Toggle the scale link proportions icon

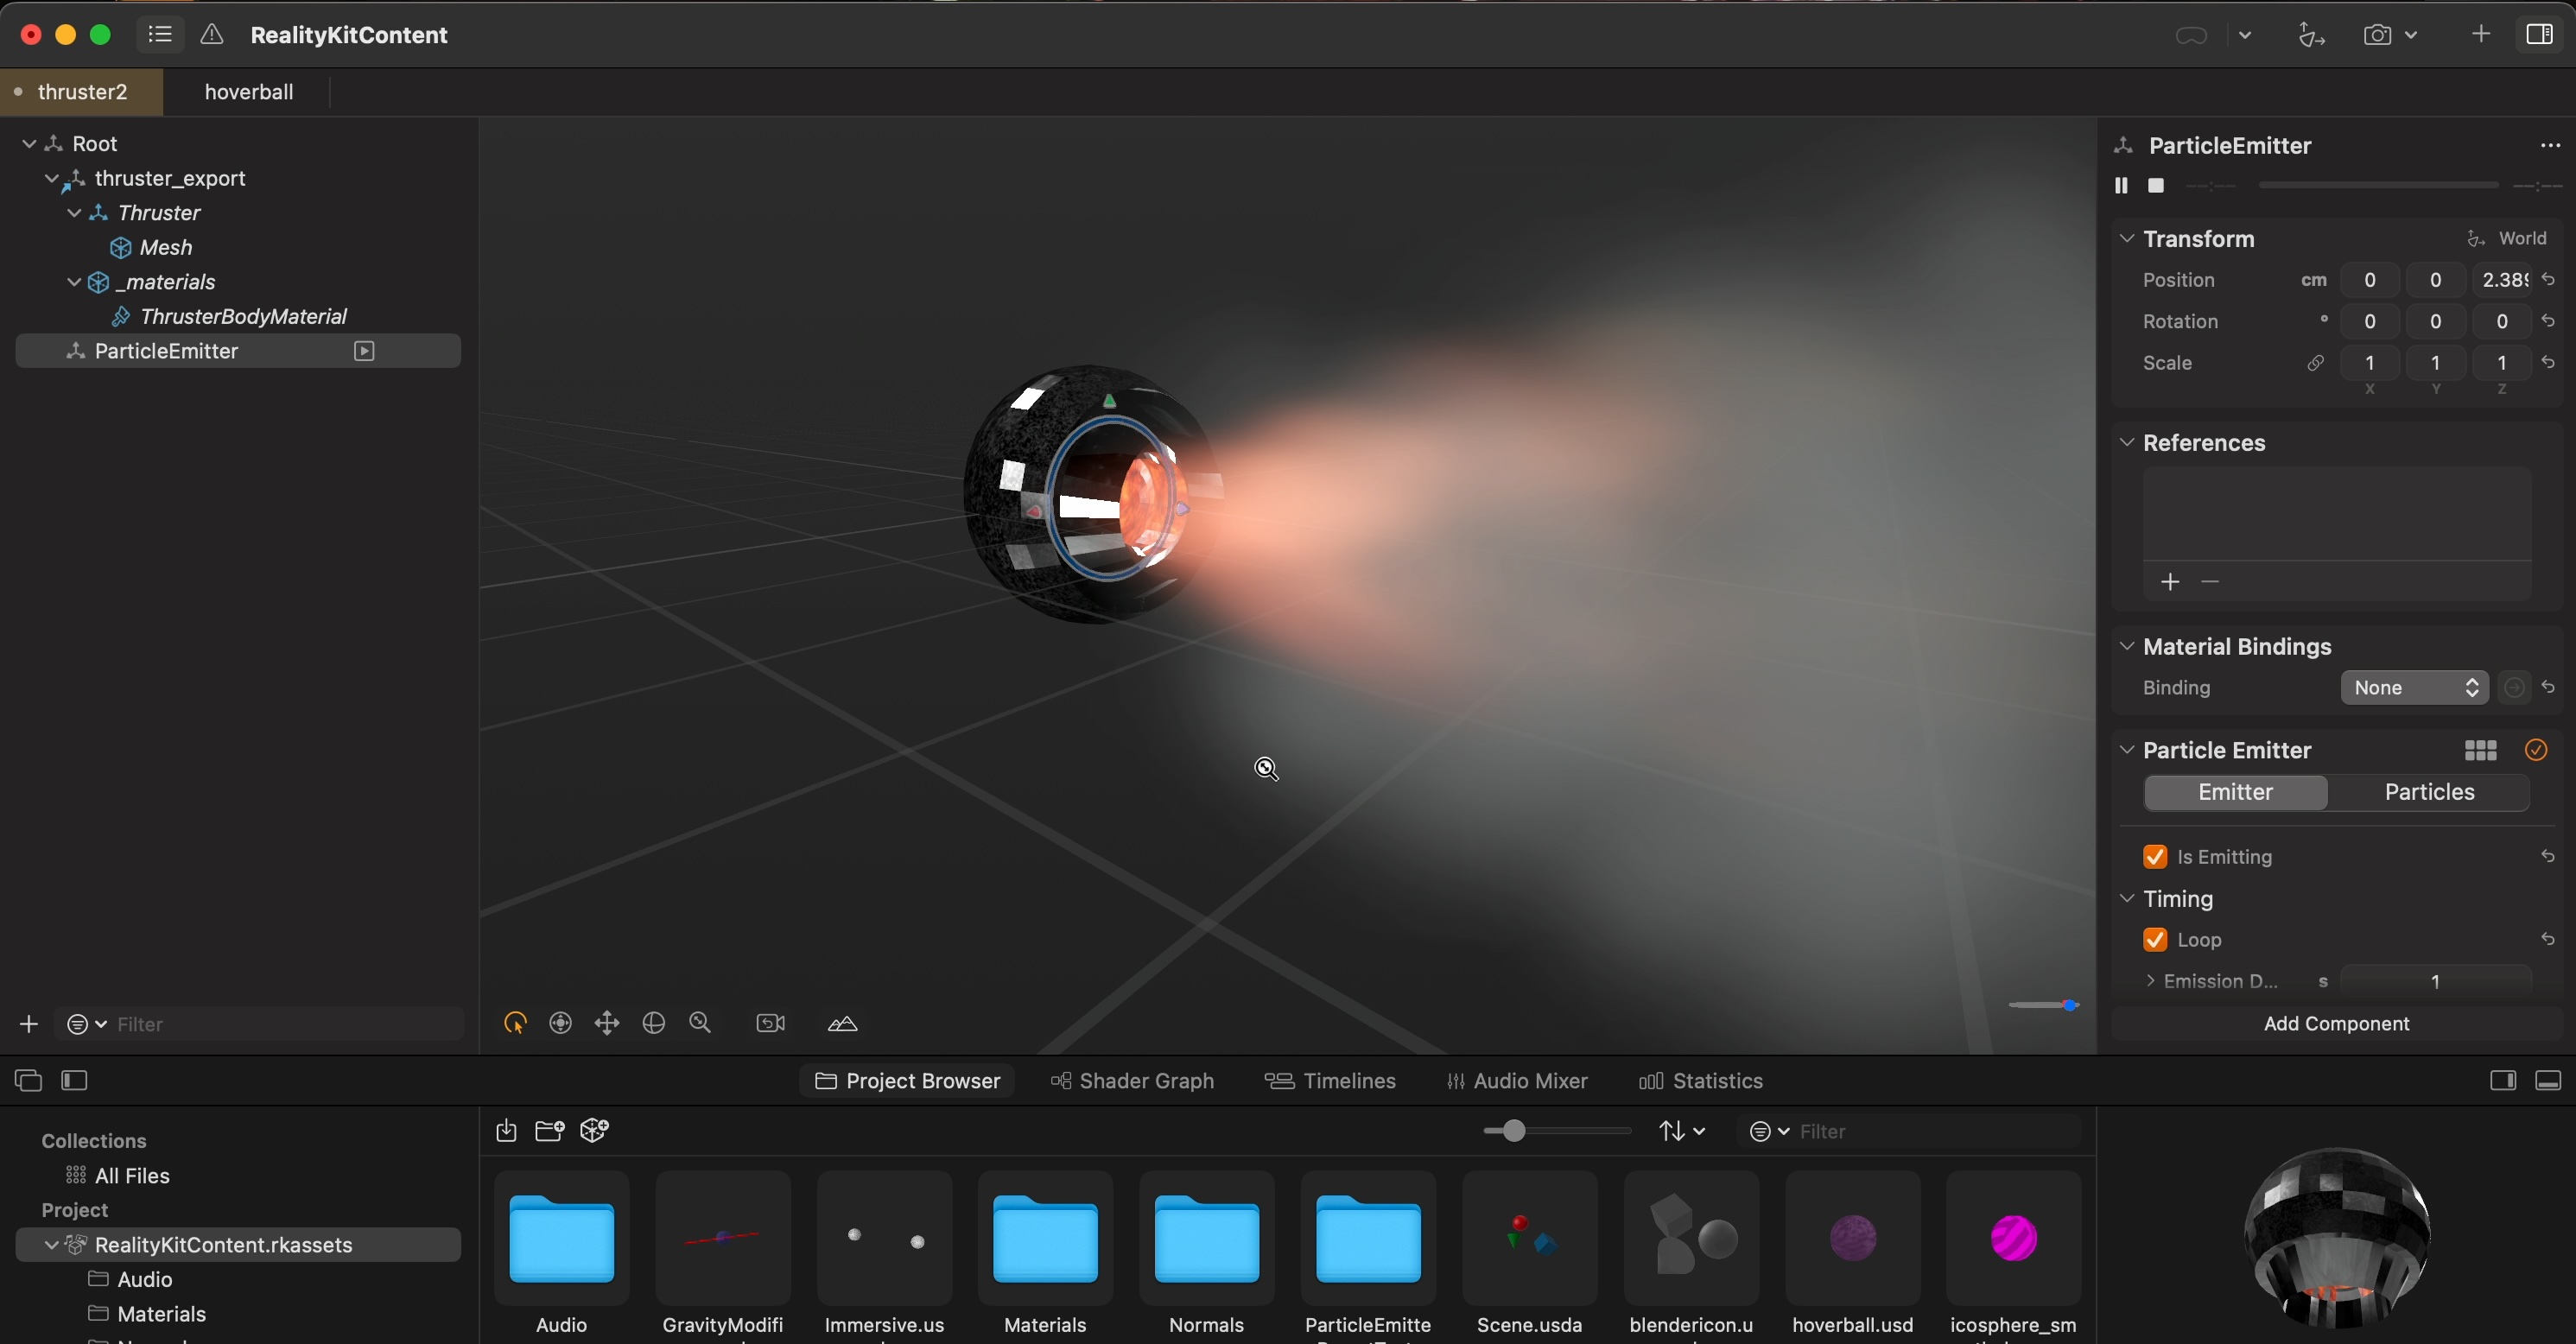coord(2315,363)
